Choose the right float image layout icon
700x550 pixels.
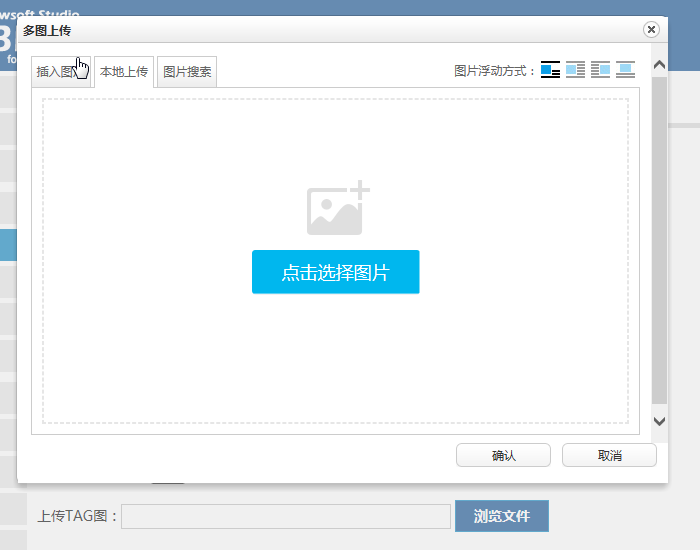(x=600, y=70)
